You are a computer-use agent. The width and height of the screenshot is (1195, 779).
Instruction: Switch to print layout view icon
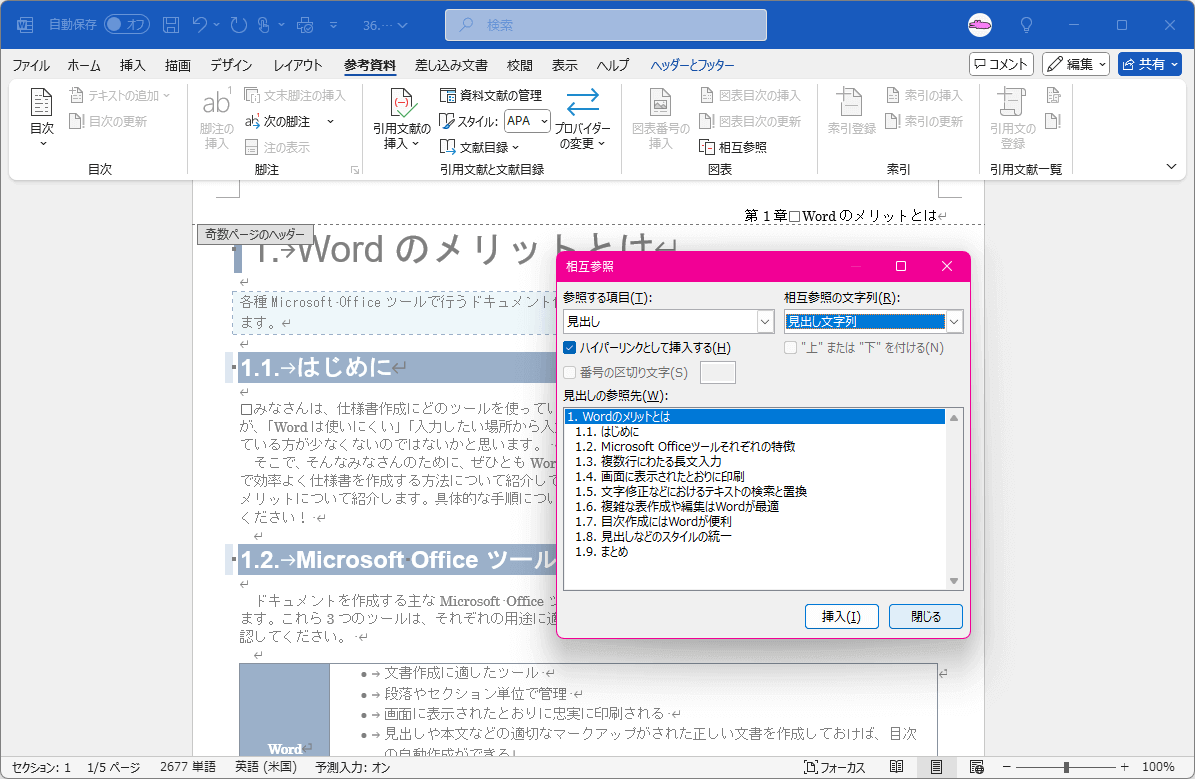pos(936,768)
